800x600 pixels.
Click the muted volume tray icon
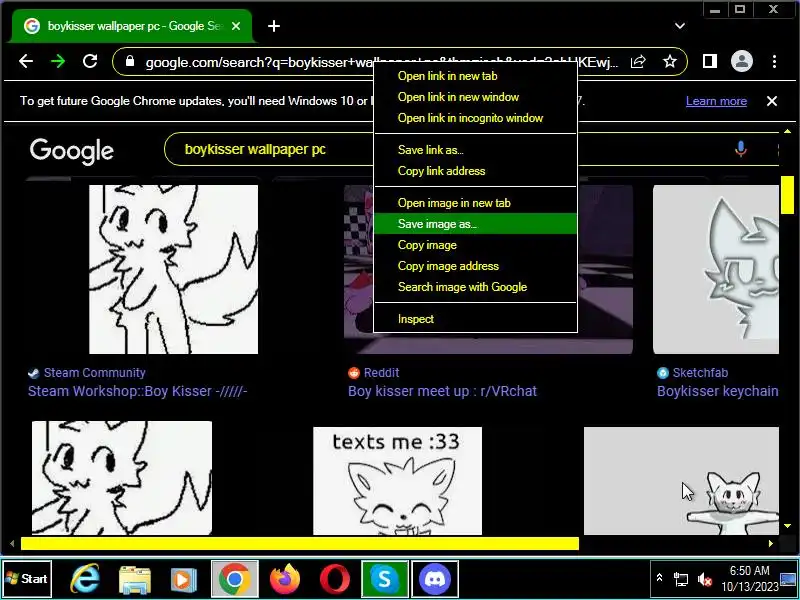(705, 579)
